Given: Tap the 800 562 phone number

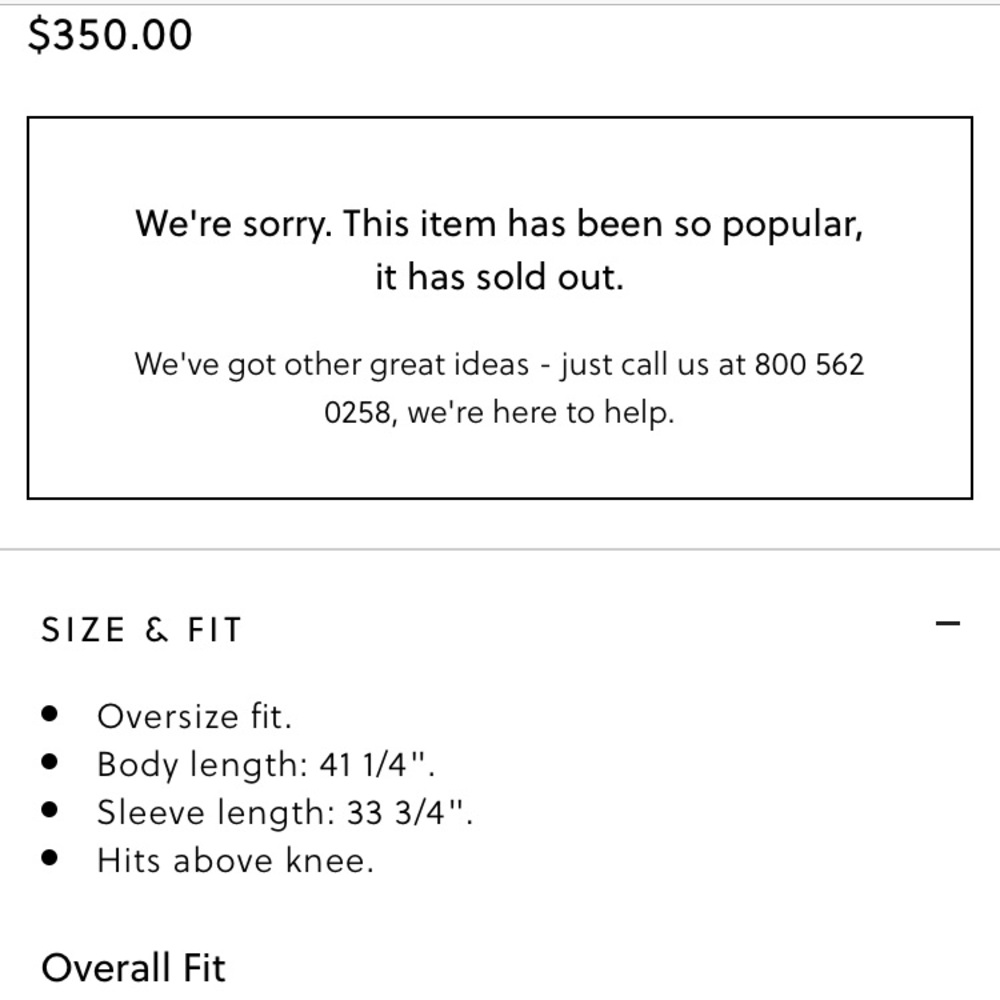Looking at the screenshot, I should [x=808, y=364].
